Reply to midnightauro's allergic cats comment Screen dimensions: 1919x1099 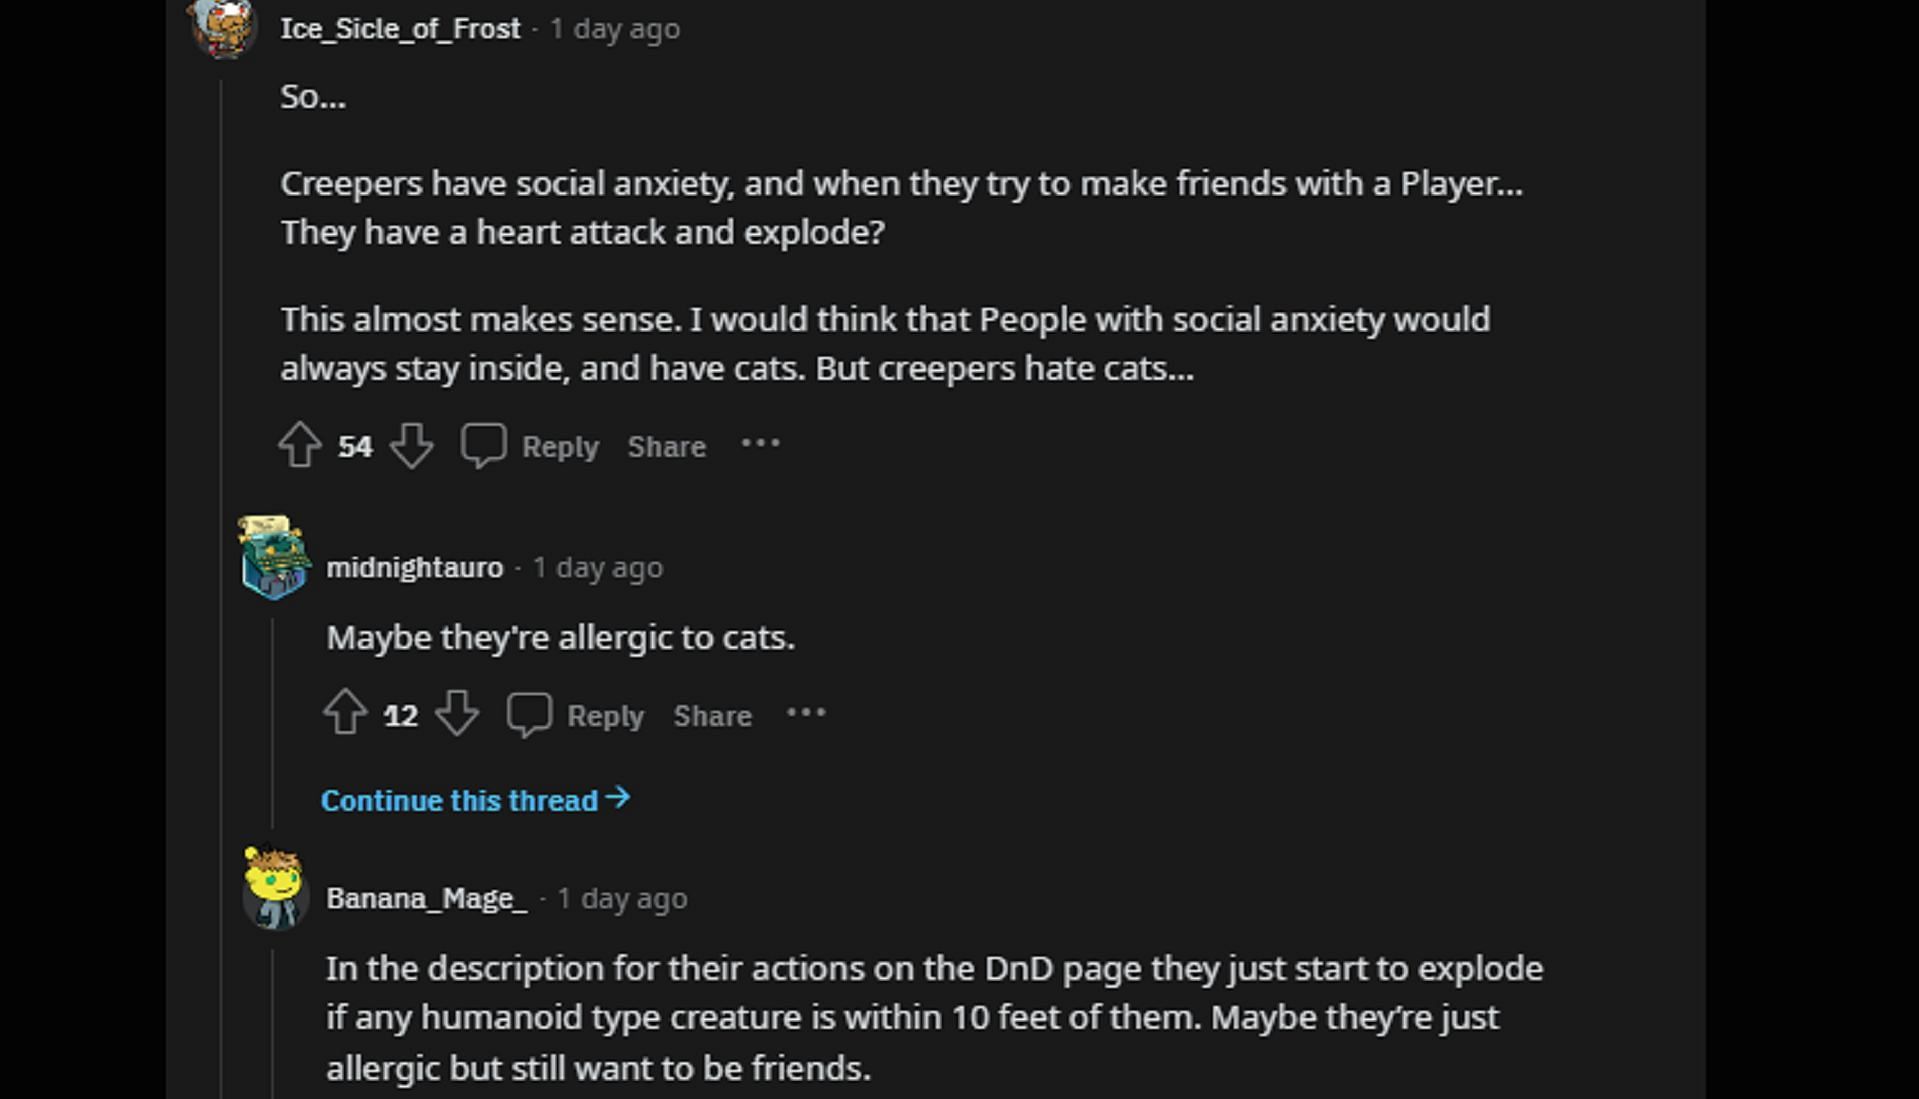[605, 716]
